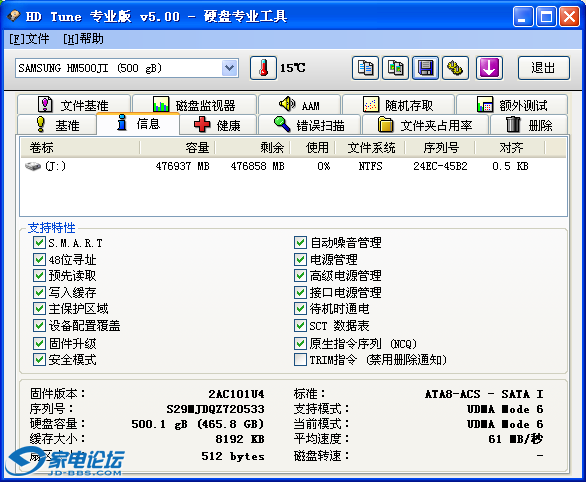Click the purple down-arrow icon

coord(489,68)
